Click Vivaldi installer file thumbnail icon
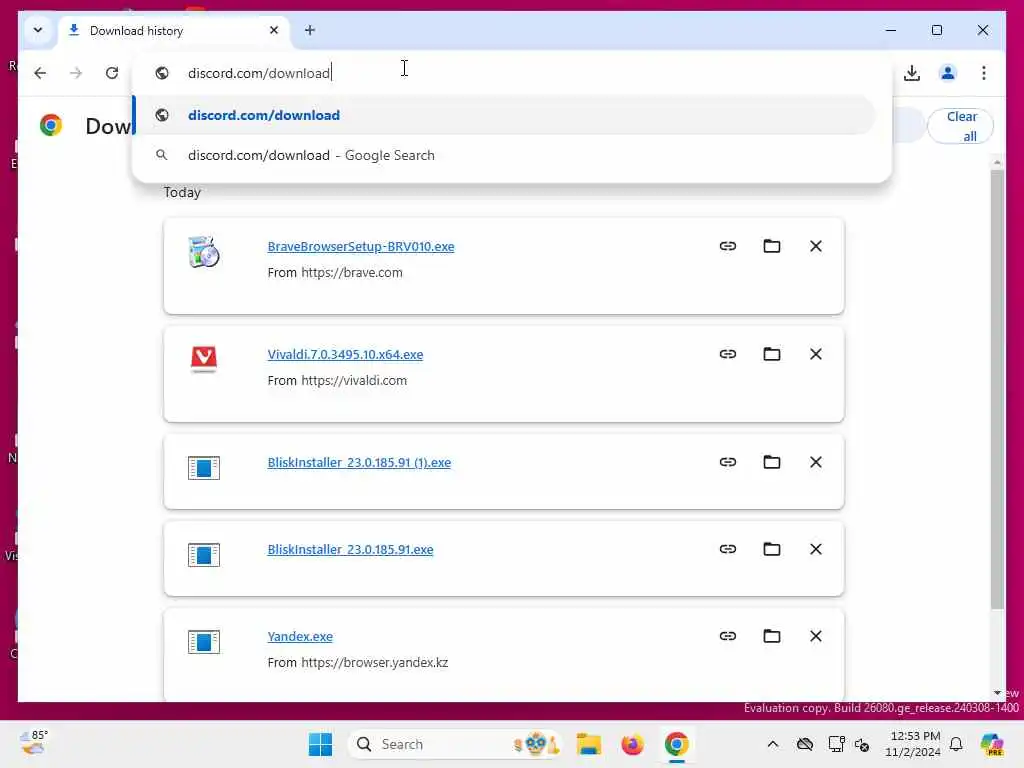 pos(204,359)
